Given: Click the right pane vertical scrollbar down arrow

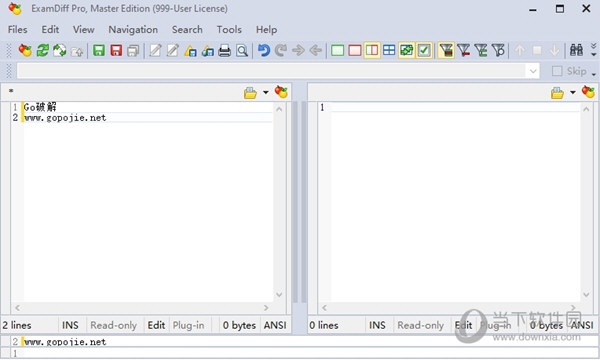Looking at the screenshot, I should point(586,294).
